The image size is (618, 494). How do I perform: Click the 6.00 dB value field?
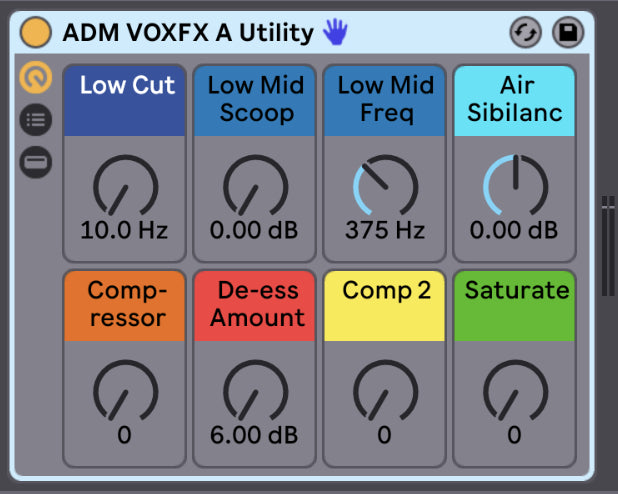254,435
